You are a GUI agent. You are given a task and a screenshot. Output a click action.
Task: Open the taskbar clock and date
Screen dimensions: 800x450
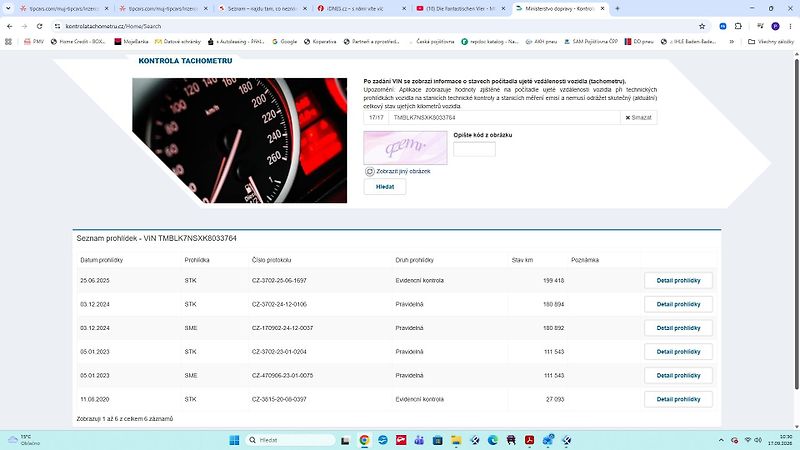[x=780, y=440]
